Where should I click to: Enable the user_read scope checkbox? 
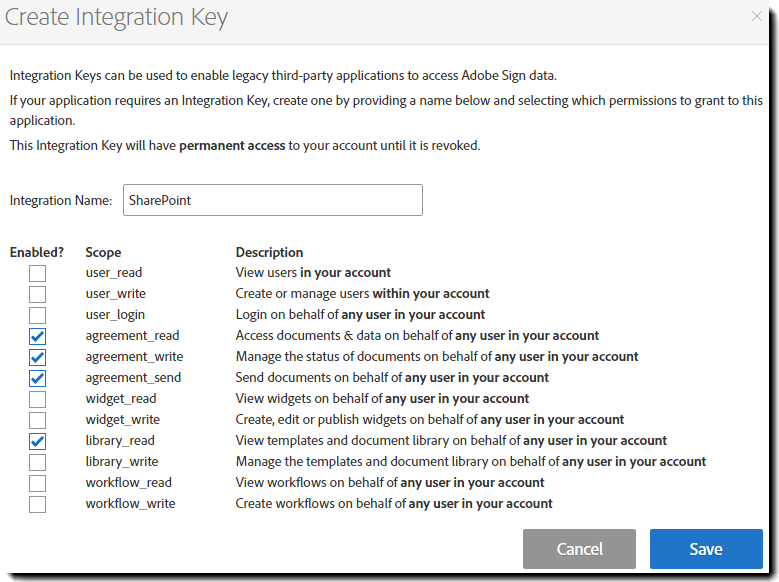[x=37, y=273]
